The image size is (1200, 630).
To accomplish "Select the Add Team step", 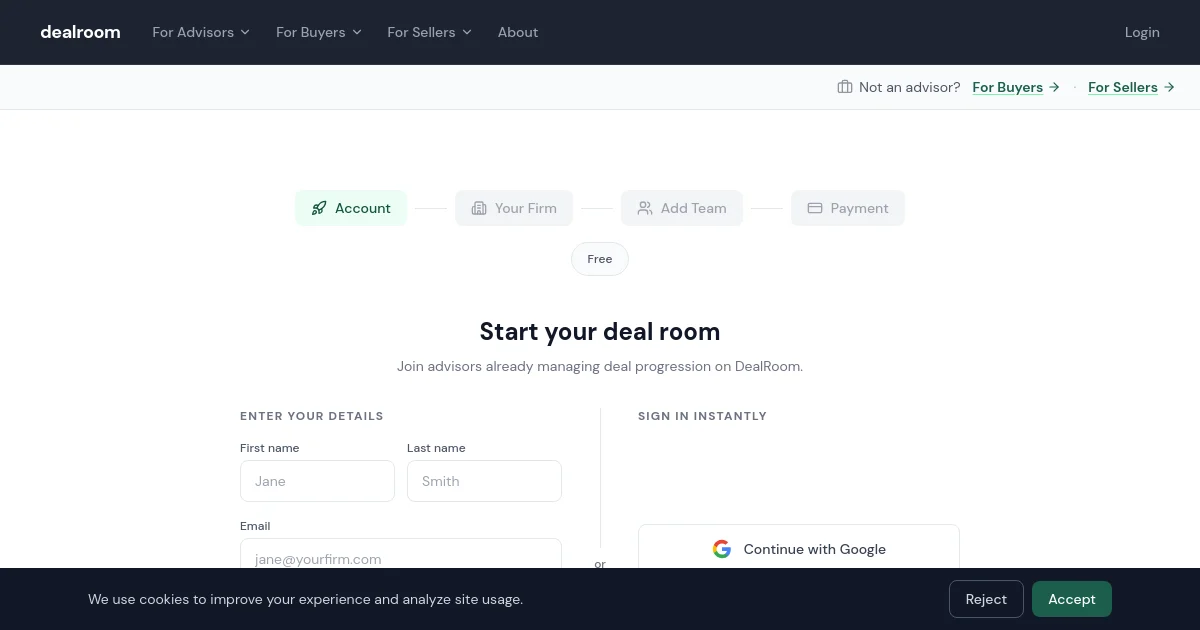I will [x=682, y=208].
